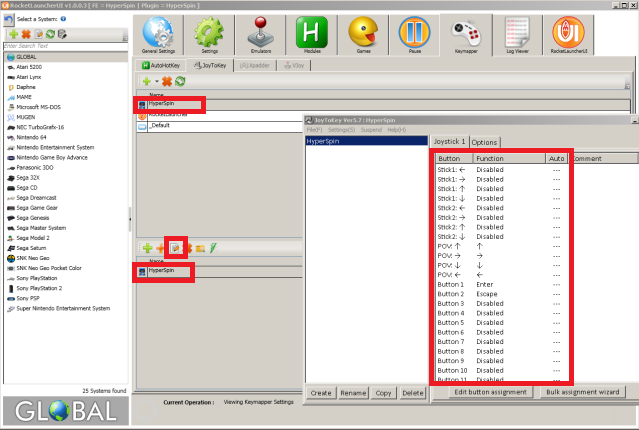This screenshot has height=430, width=639.
Task: Select the POV up-arrow row at the top of the POV group
Action: (500, 246)
